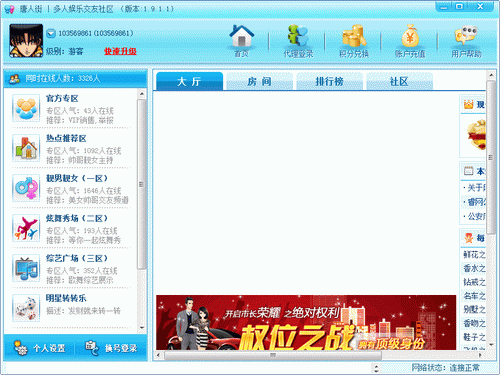
Task: Switch to the 排行榜 tab
Action: (330, 81)
